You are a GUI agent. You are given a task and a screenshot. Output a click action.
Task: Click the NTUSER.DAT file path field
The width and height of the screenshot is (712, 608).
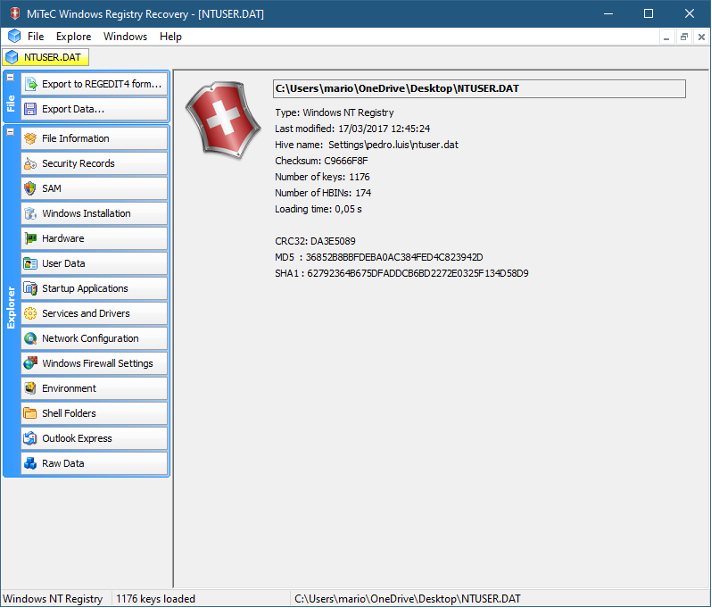click(479, 89)
